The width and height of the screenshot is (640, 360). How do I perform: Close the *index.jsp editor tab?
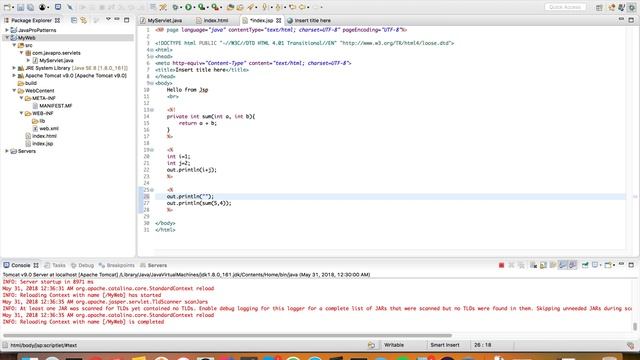(278, 20)
